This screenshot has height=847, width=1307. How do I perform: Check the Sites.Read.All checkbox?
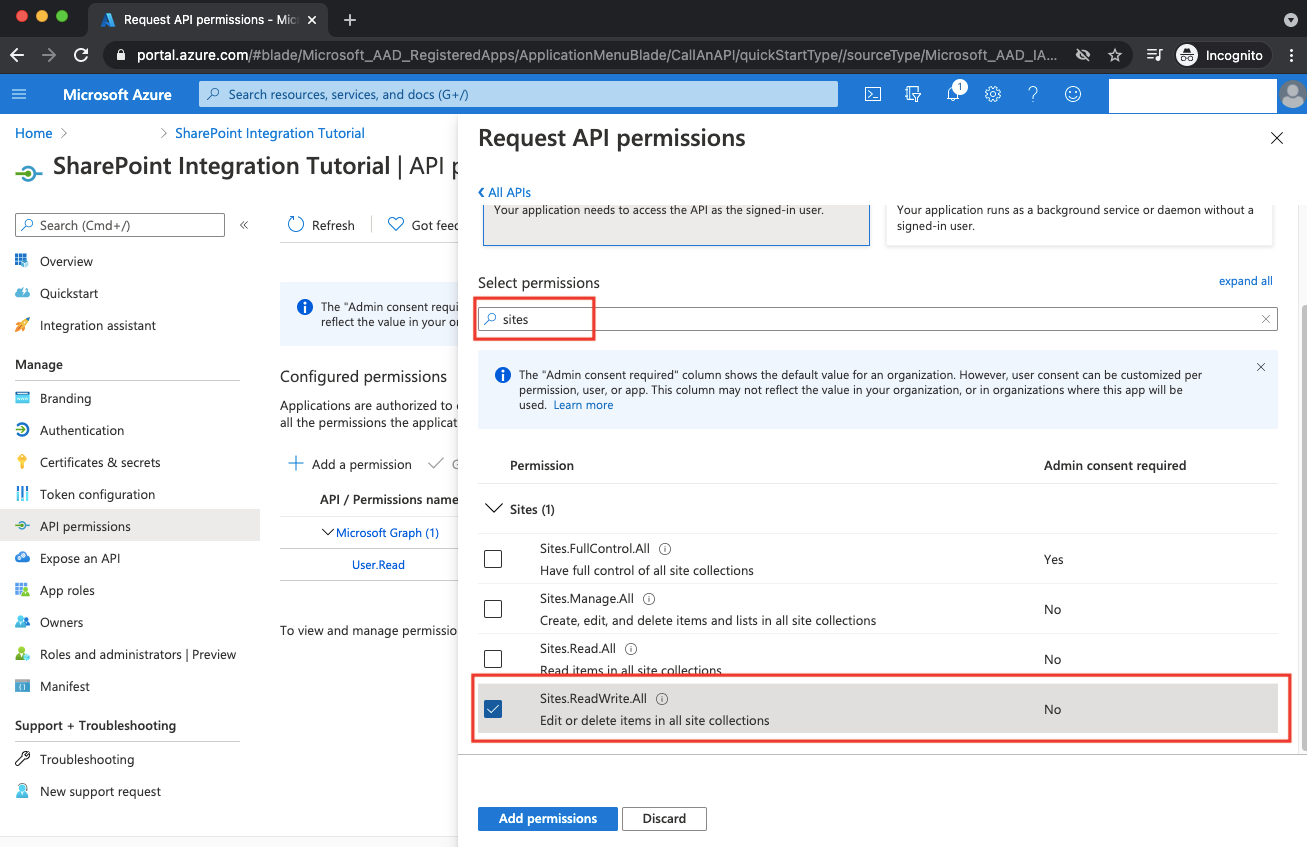(x=493, y=659)
